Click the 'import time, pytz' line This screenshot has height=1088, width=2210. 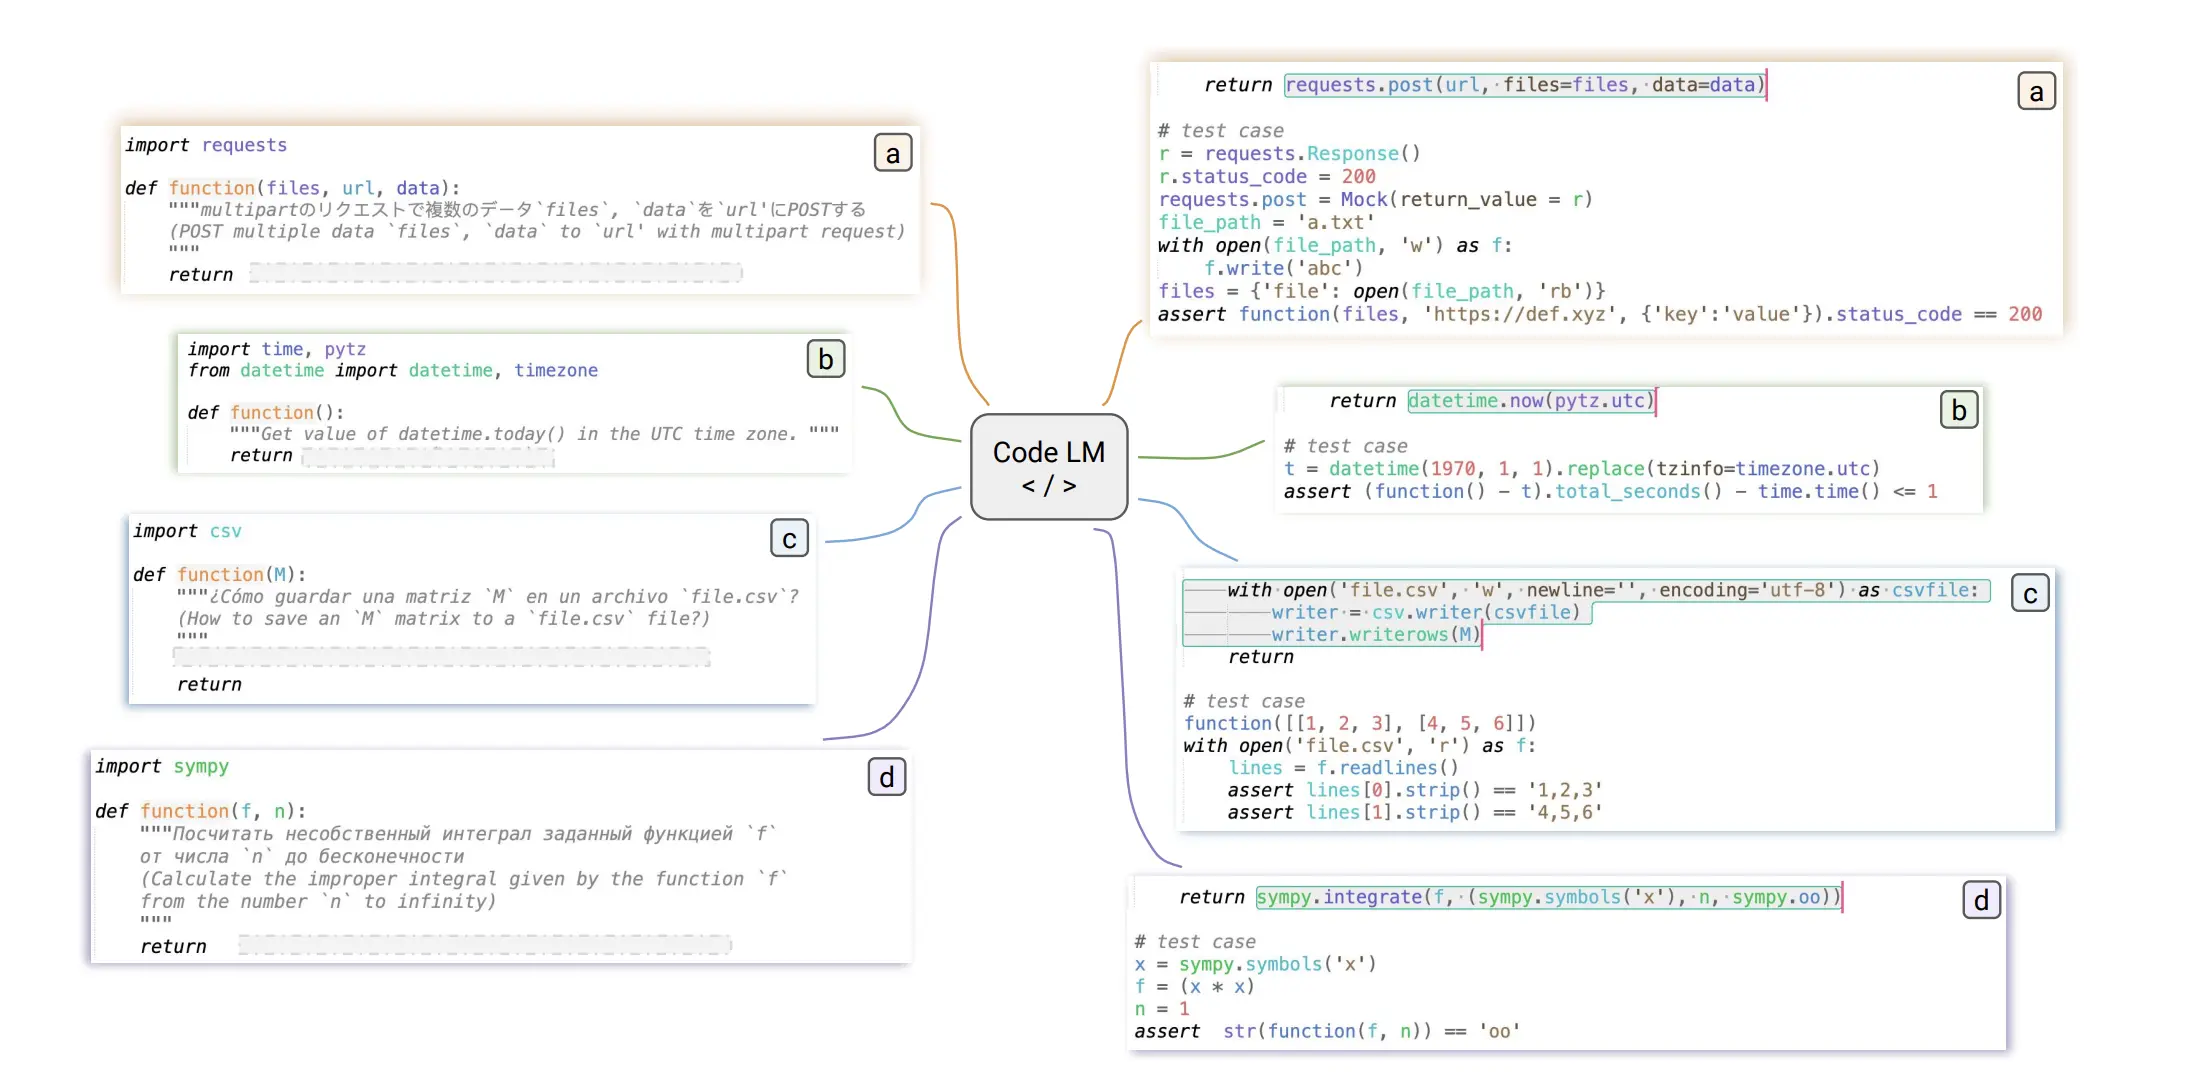click(277, 349)
